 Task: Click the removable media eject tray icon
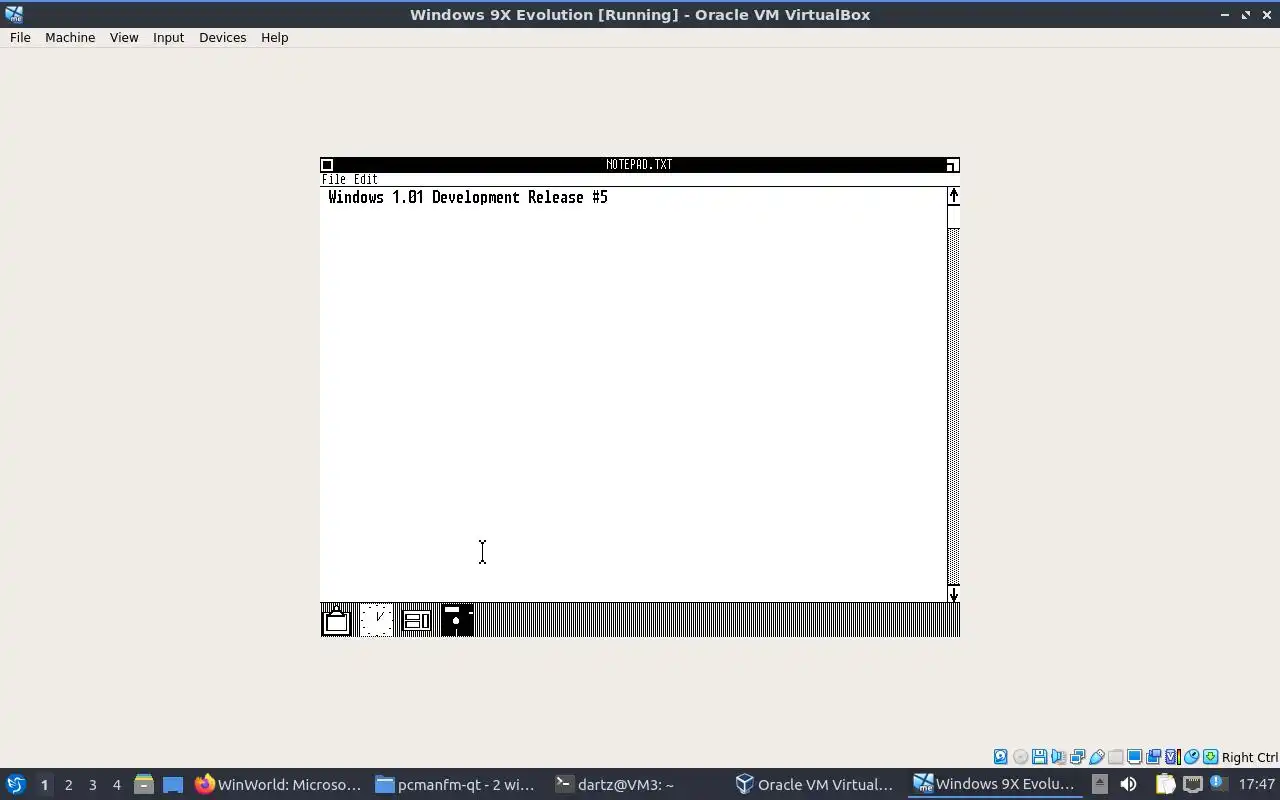1099,784
